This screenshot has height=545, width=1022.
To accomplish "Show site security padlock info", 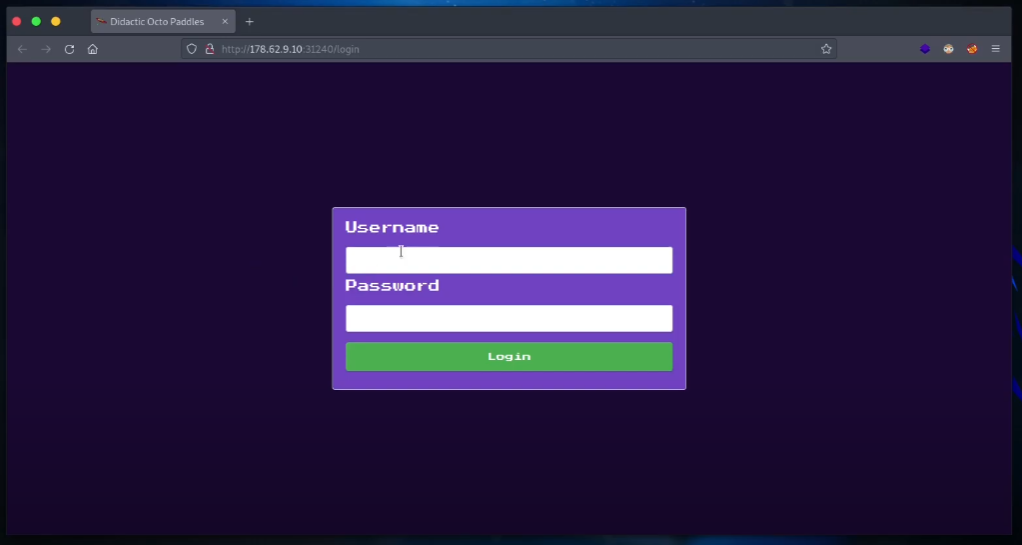I will 210,49.
